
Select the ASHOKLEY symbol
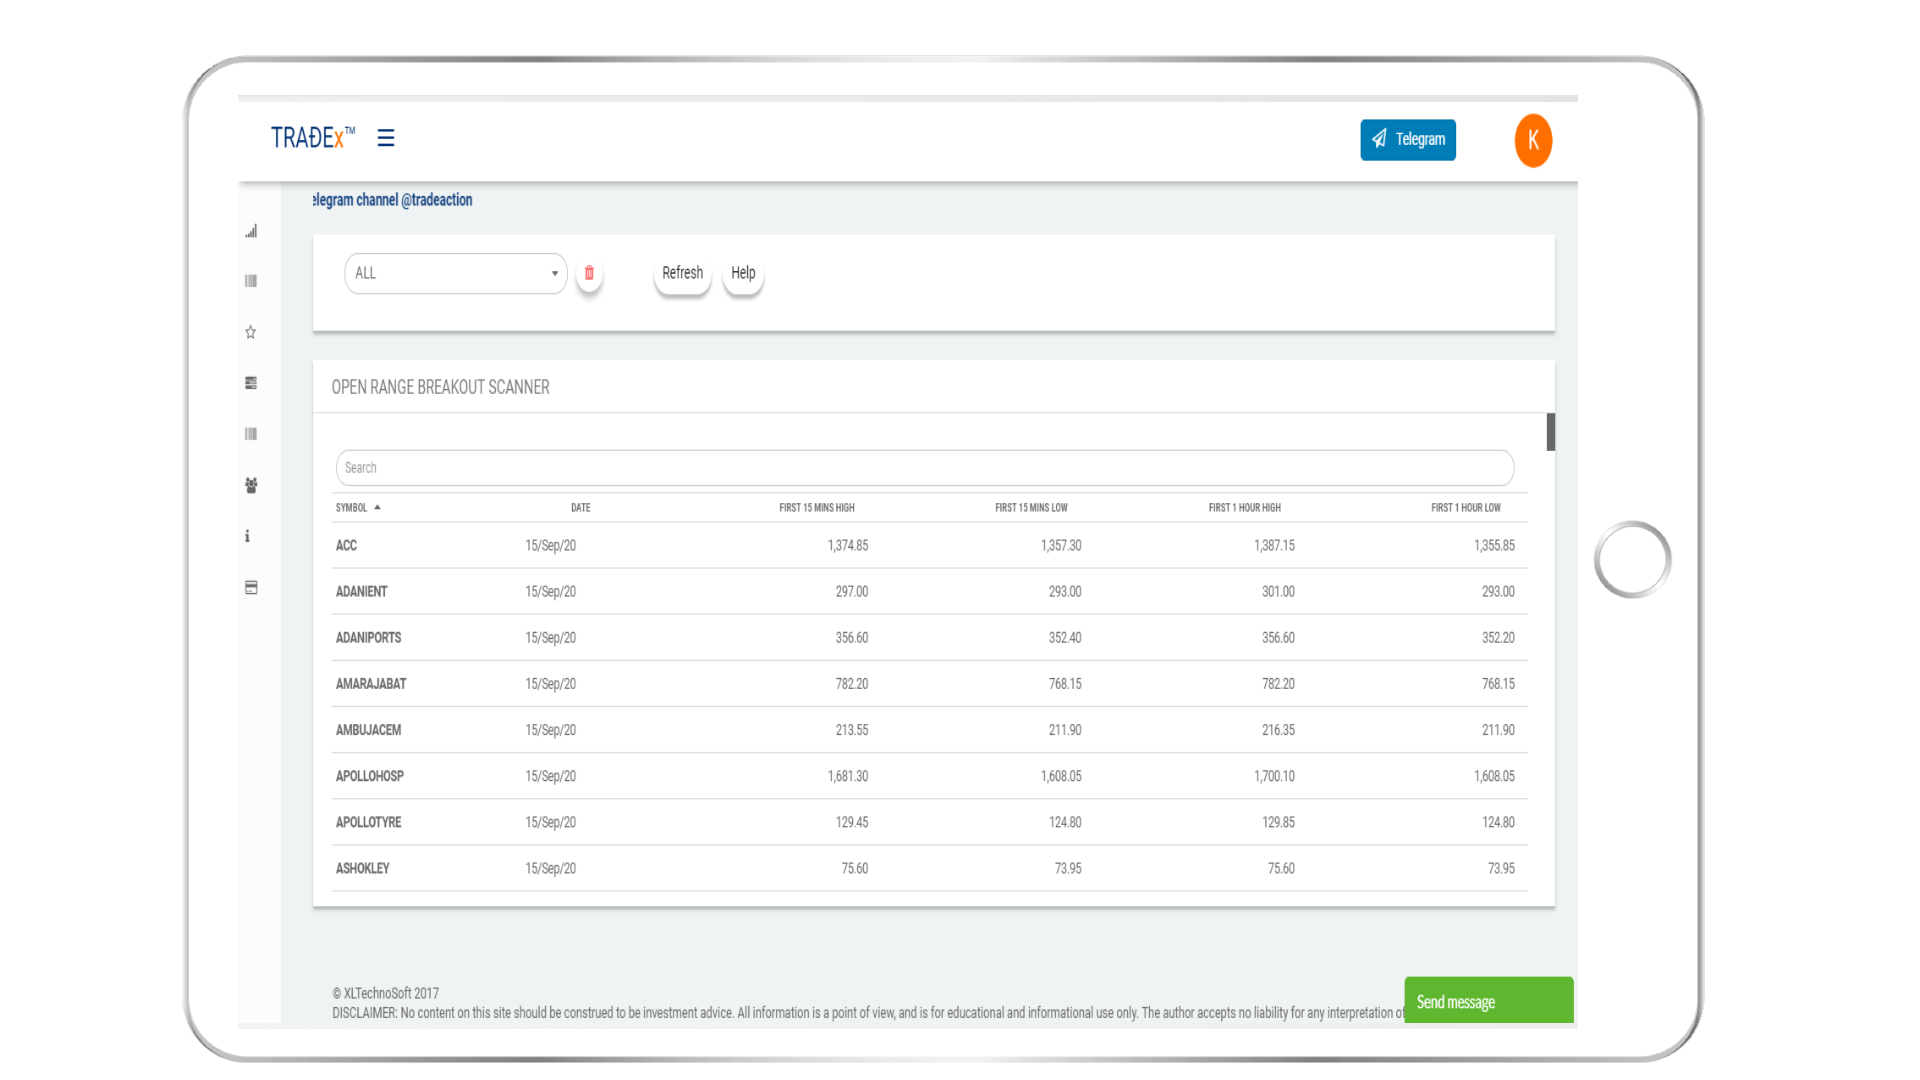(362, 868)
